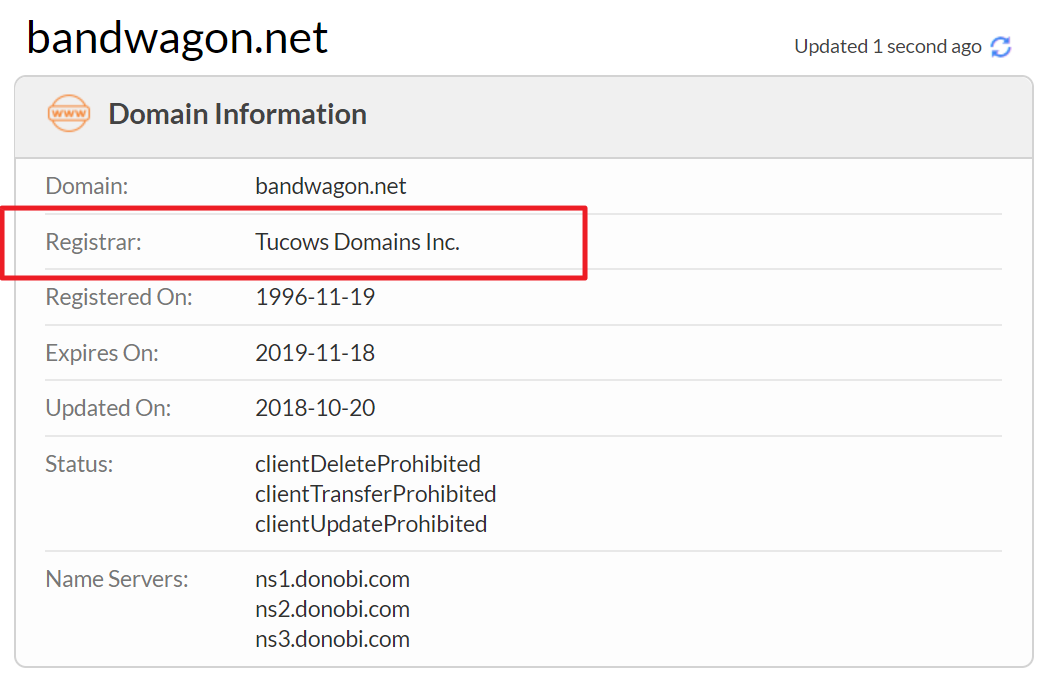Click Tucows Domains Inc. registrar value
This screenshot has height=679, width=1042.
point(357,242)
